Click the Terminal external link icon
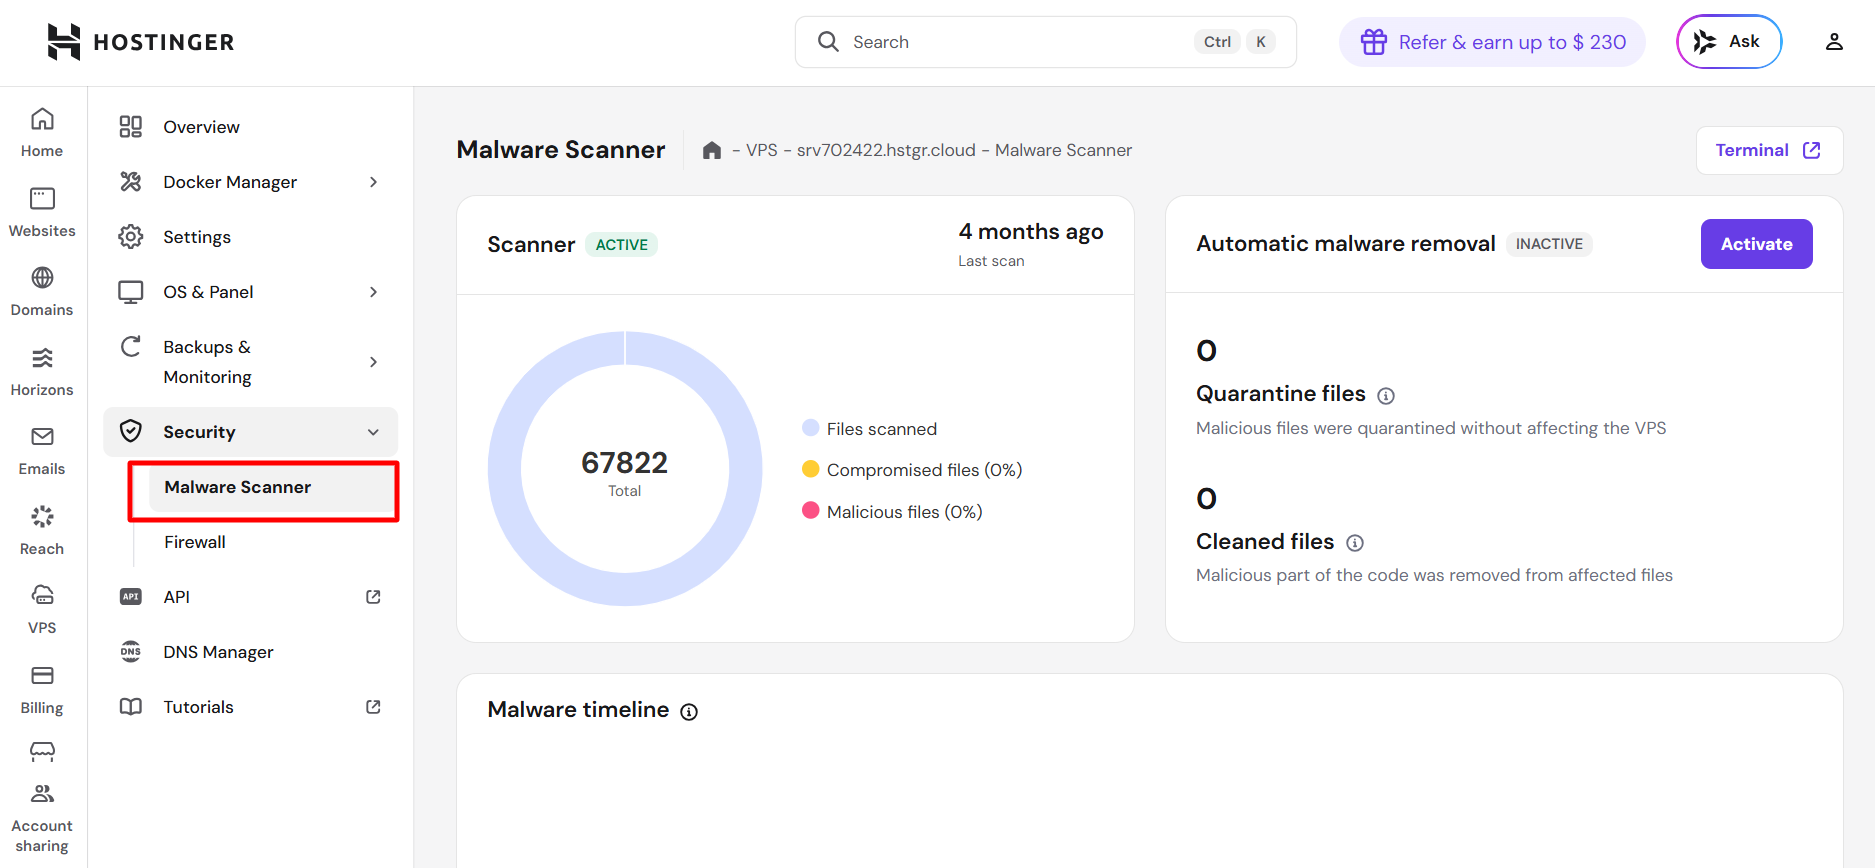Viewport: 1875px width, 868px height. [x=1812, y=150]
